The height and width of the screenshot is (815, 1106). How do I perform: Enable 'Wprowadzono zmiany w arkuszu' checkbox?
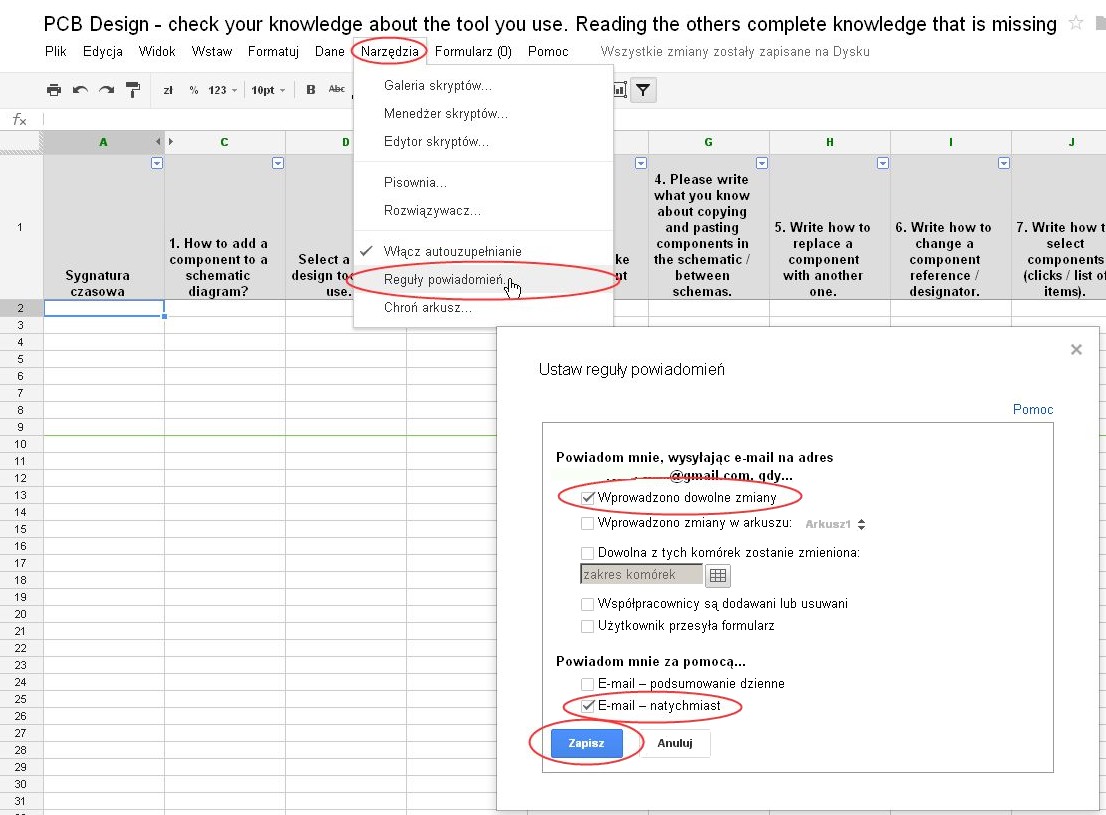587,524
